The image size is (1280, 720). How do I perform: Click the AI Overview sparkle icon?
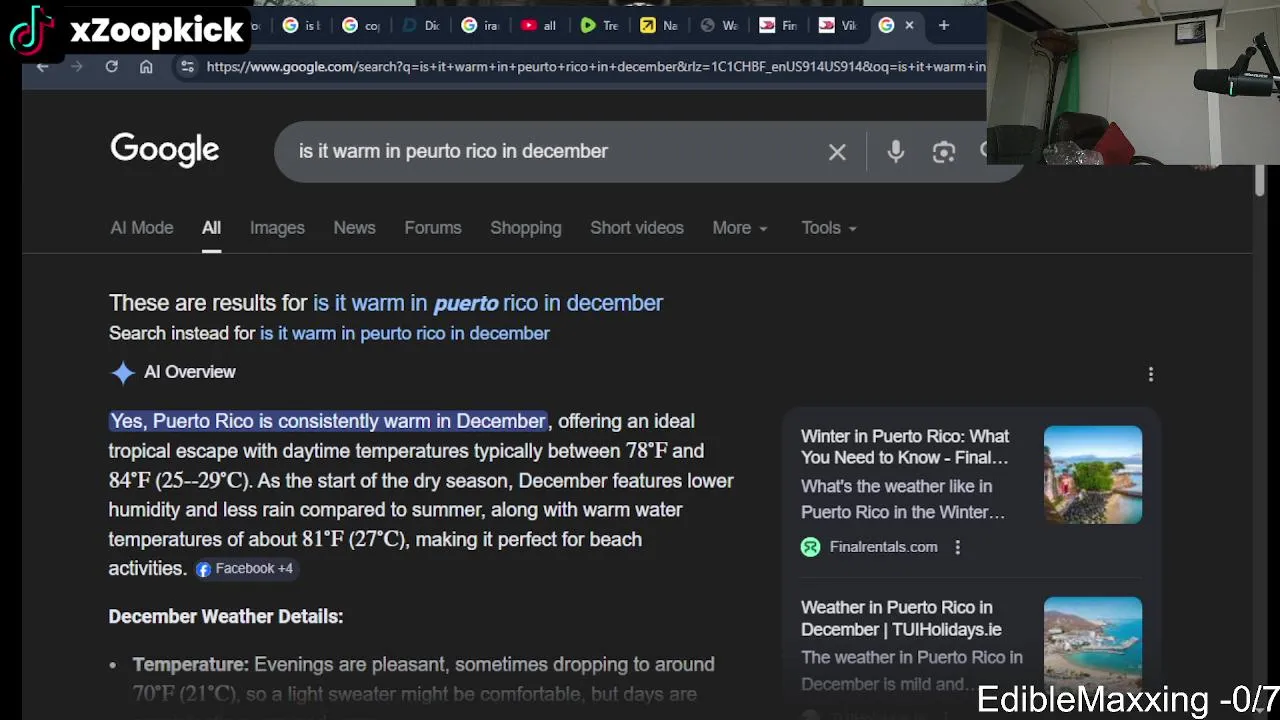click(122, 372)
